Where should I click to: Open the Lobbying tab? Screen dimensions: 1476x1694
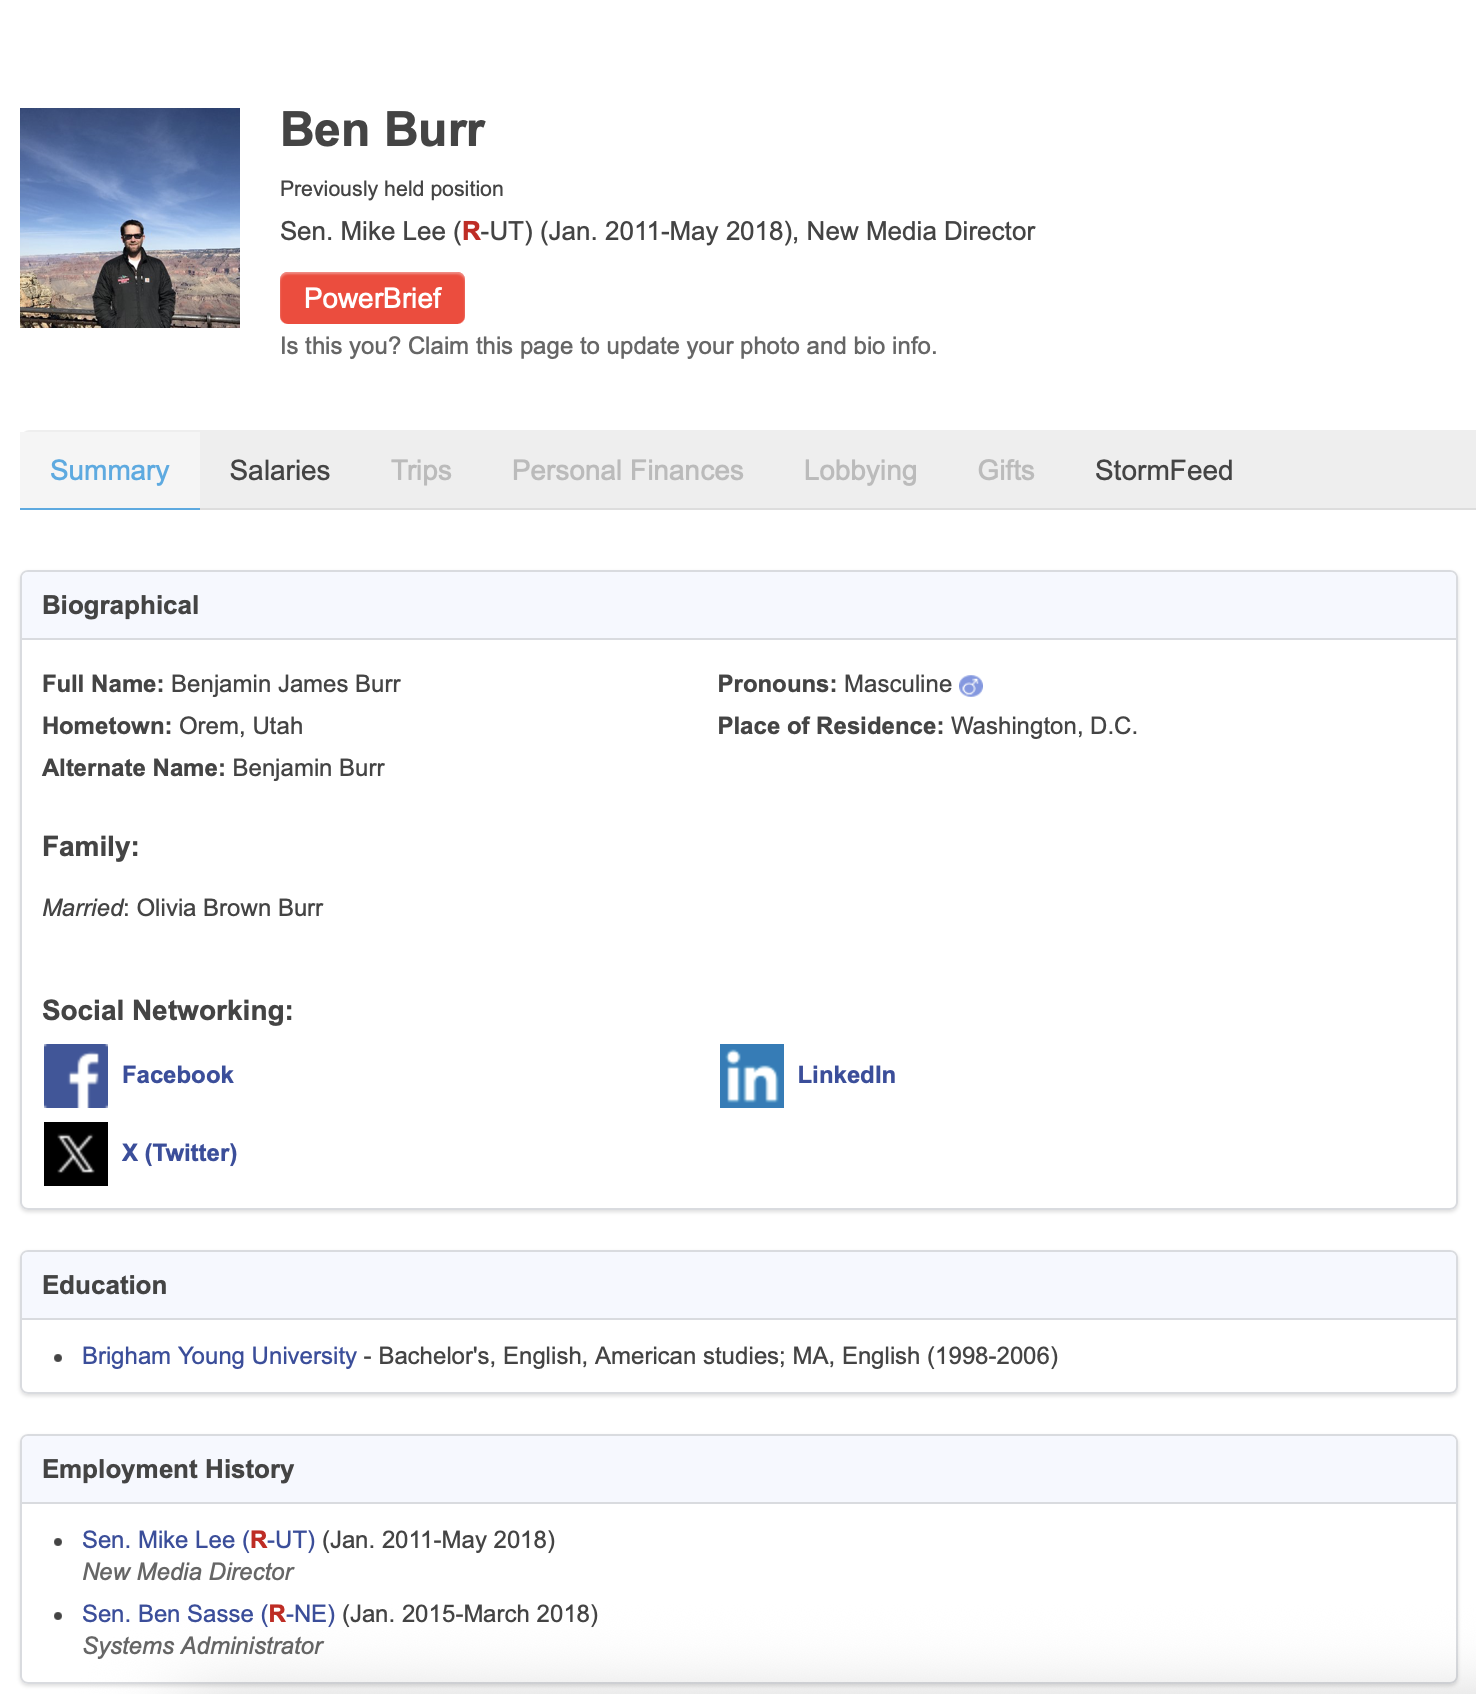860,471
